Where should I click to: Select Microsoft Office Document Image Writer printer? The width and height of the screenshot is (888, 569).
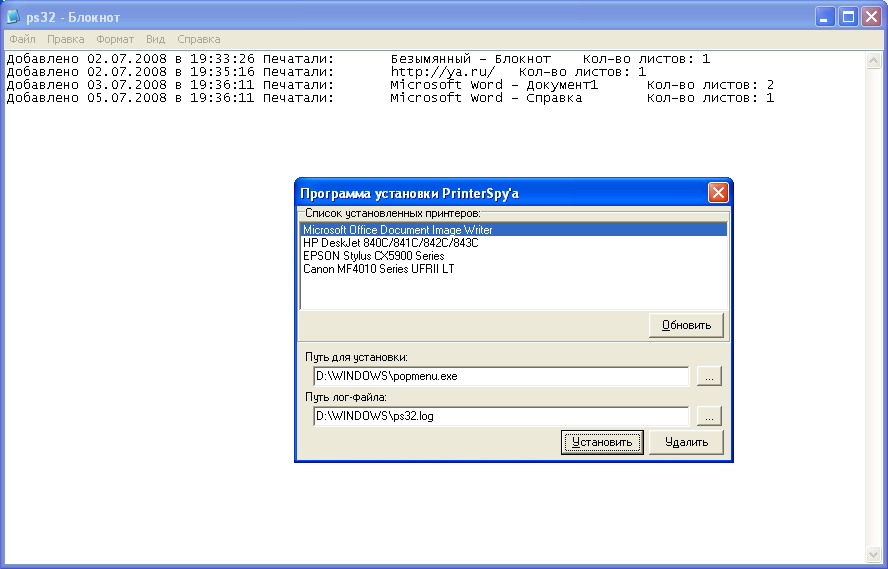coord(398,230)
